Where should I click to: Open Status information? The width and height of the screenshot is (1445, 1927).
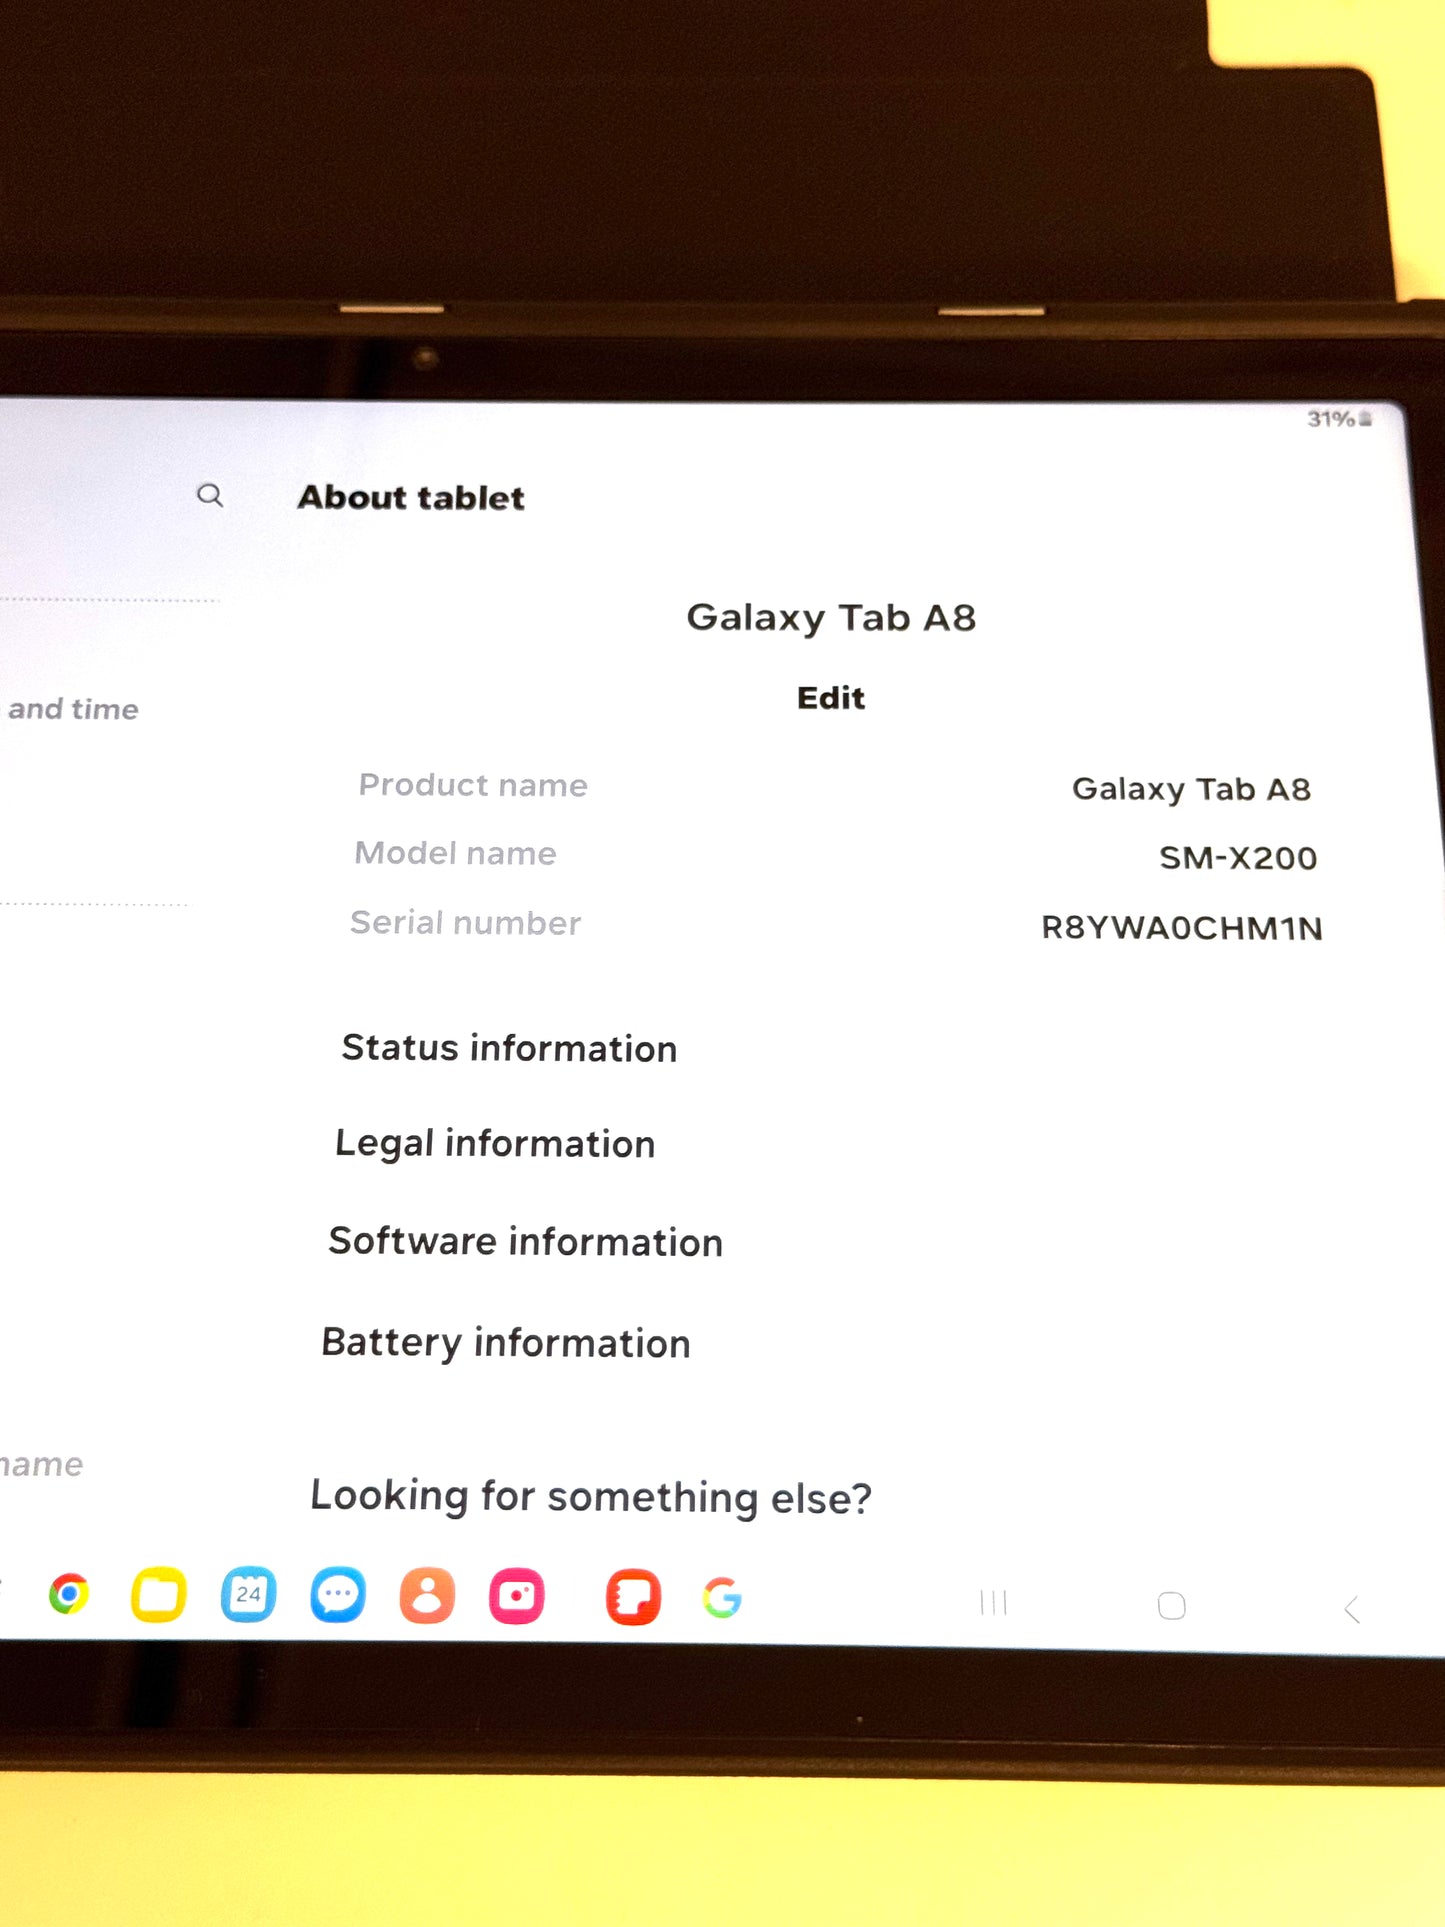509,1048
